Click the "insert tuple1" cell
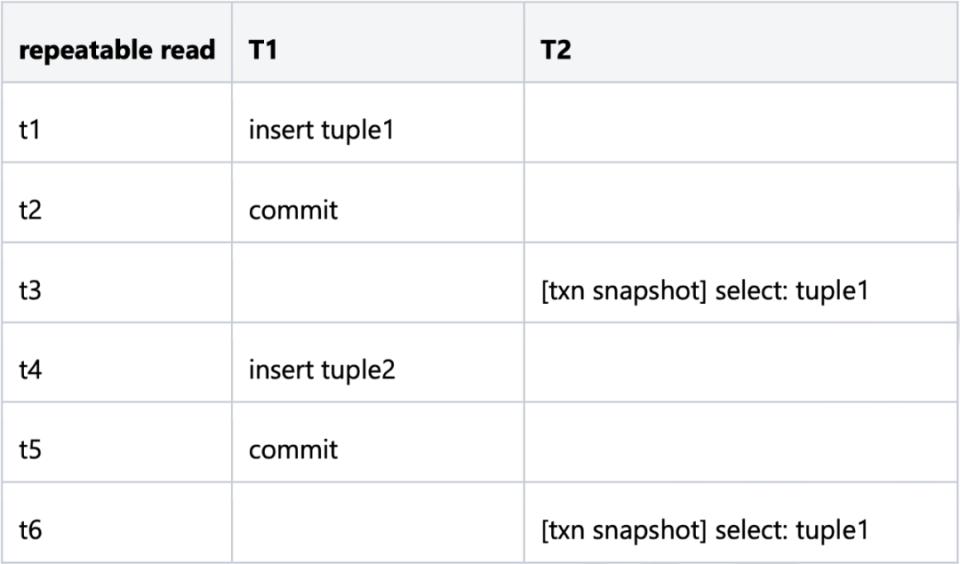This screenshot has height=564, width=960. coord(322,130)
